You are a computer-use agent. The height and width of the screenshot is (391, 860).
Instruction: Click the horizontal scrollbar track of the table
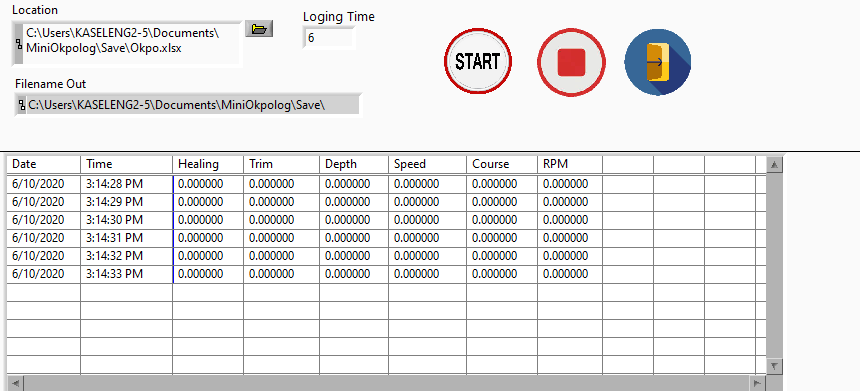[x=387, y=383]
